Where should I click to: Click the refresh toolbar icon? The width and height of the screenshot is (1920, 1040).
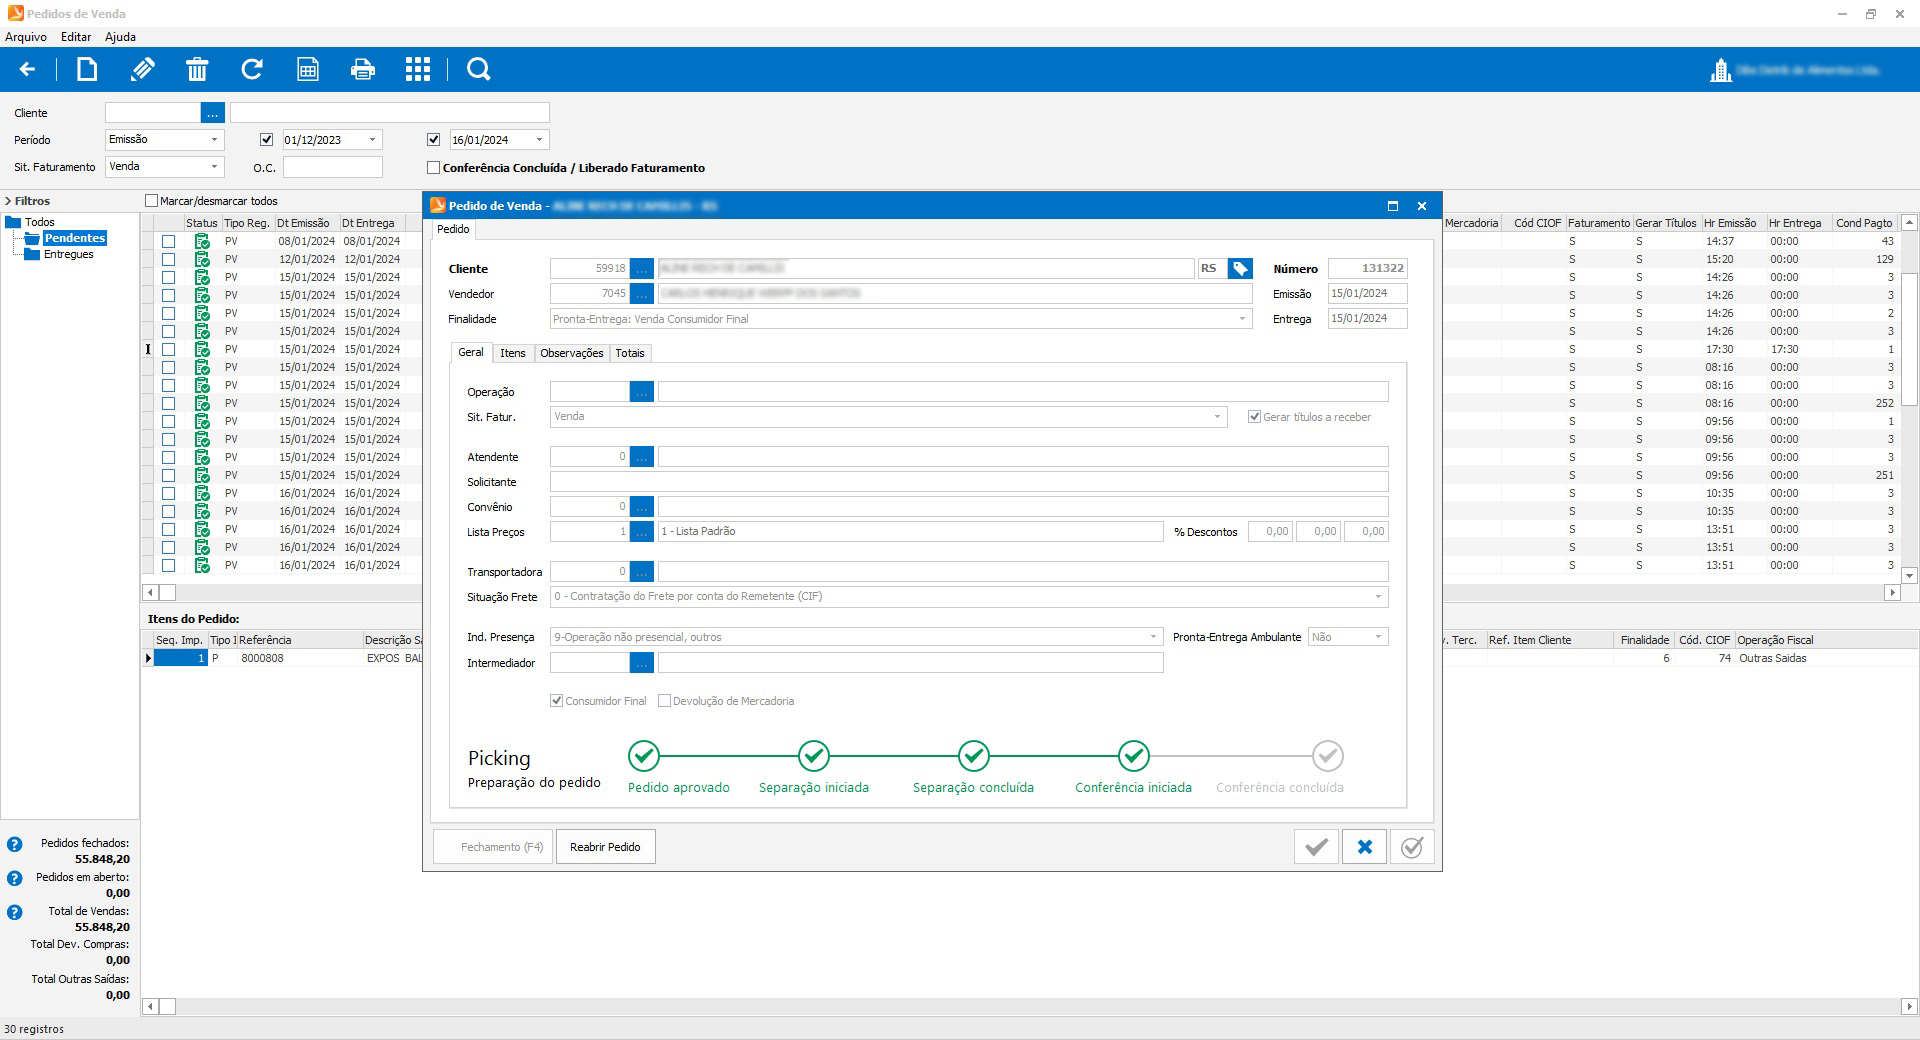pos(252,69)
